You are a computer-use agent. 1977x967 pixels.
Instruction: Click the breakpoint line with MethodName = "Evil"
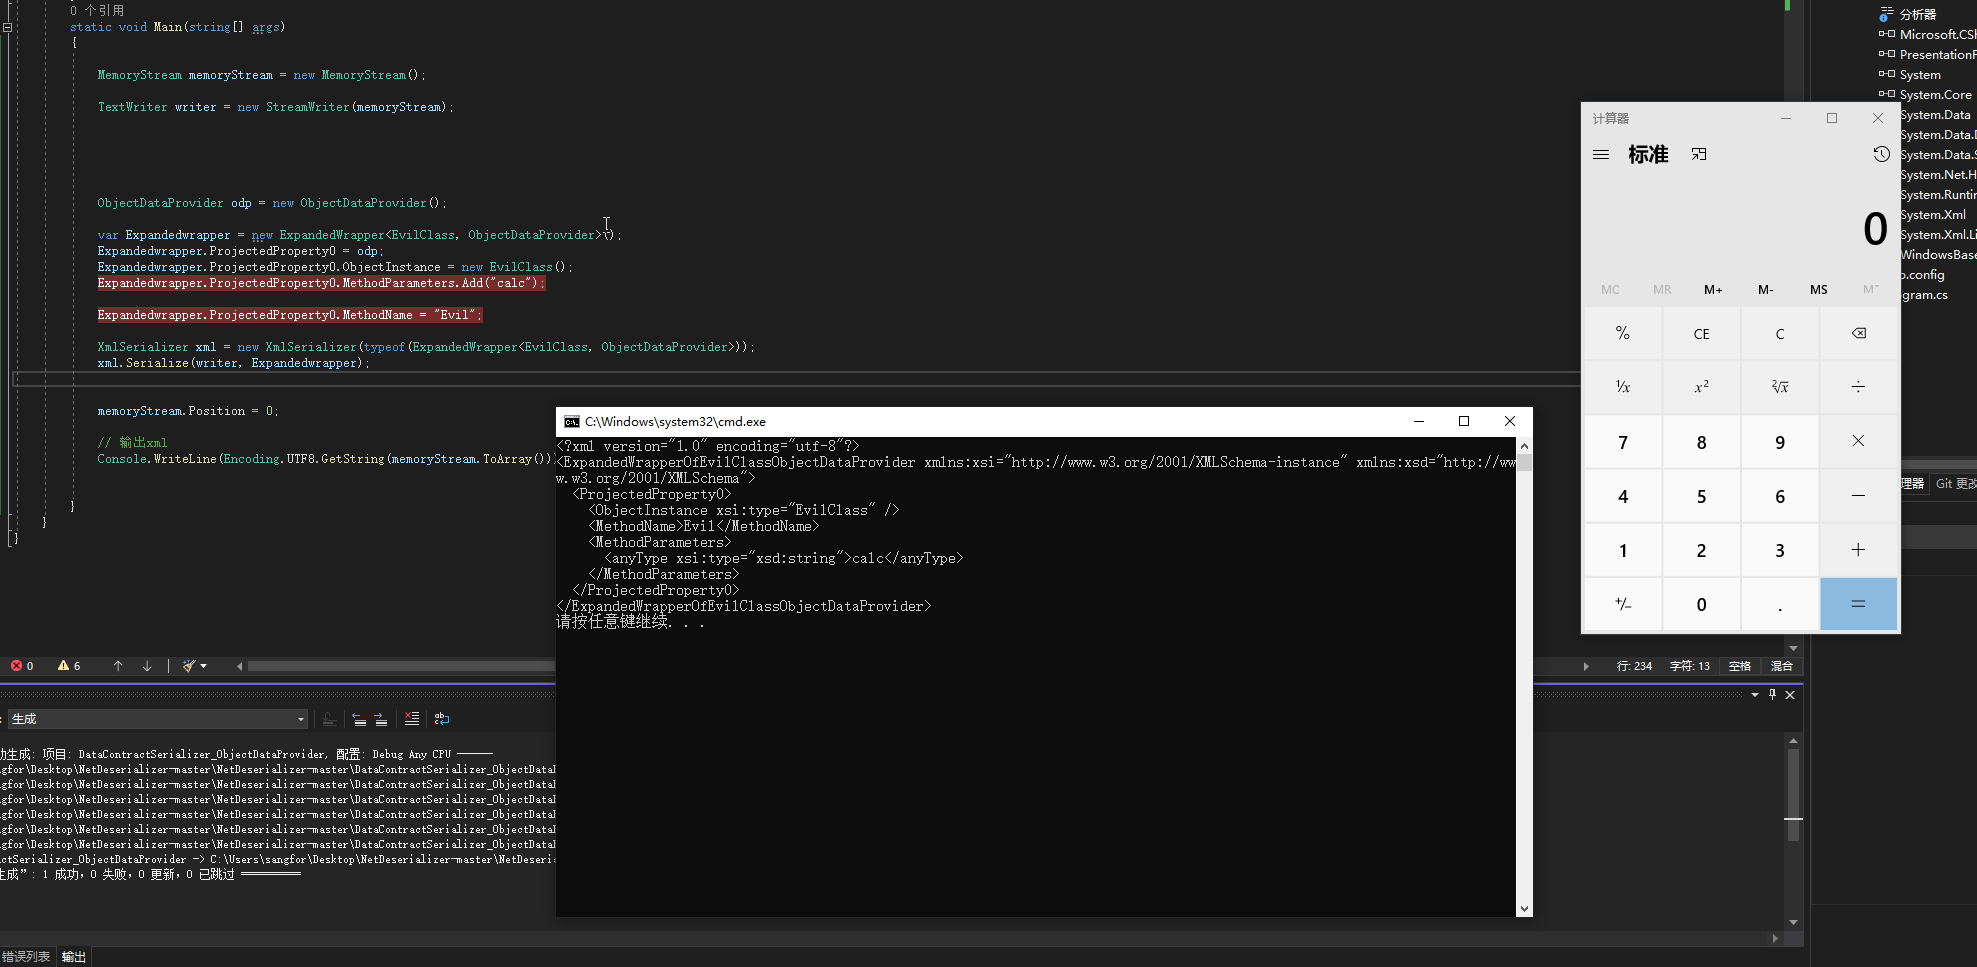pos(290,315)
